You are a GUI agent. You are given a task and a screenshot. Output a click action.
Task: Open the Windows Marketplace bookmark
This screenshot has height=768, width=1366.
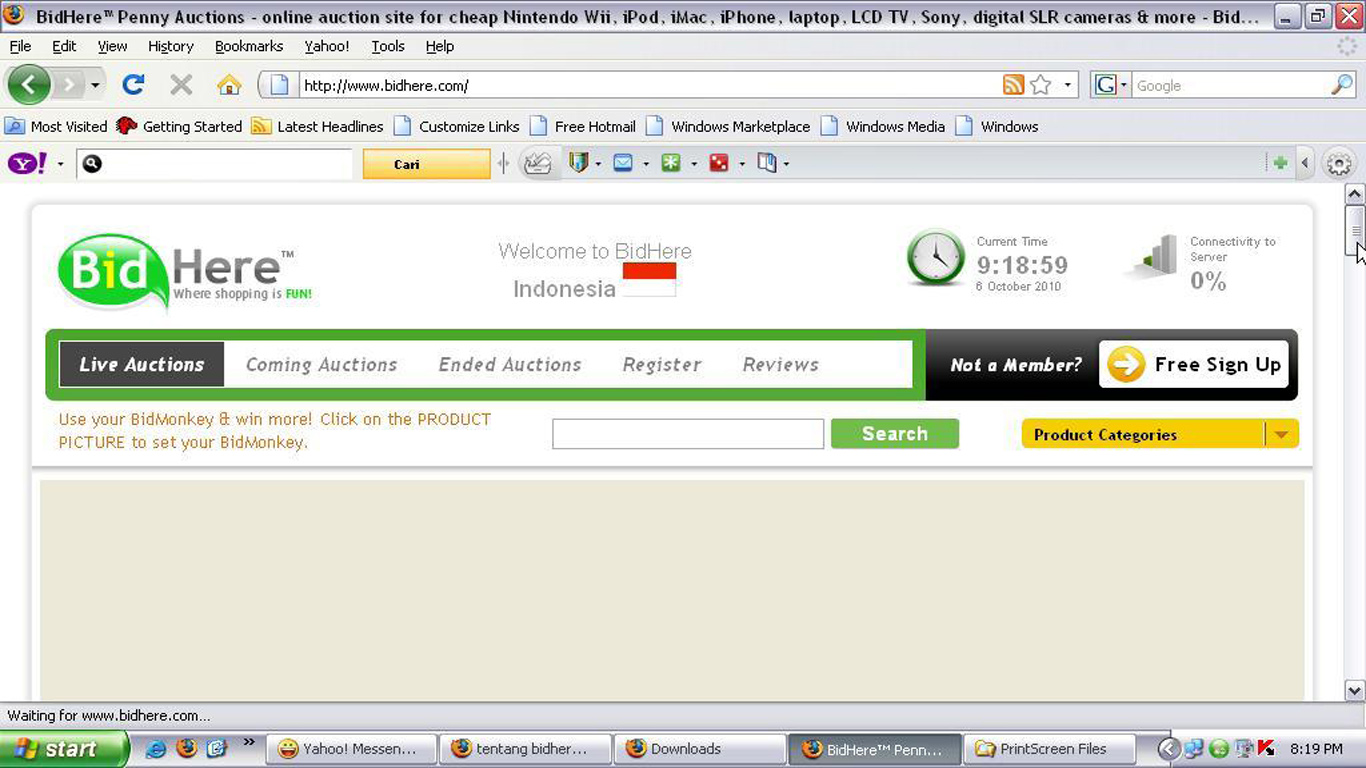coord(728,126)
